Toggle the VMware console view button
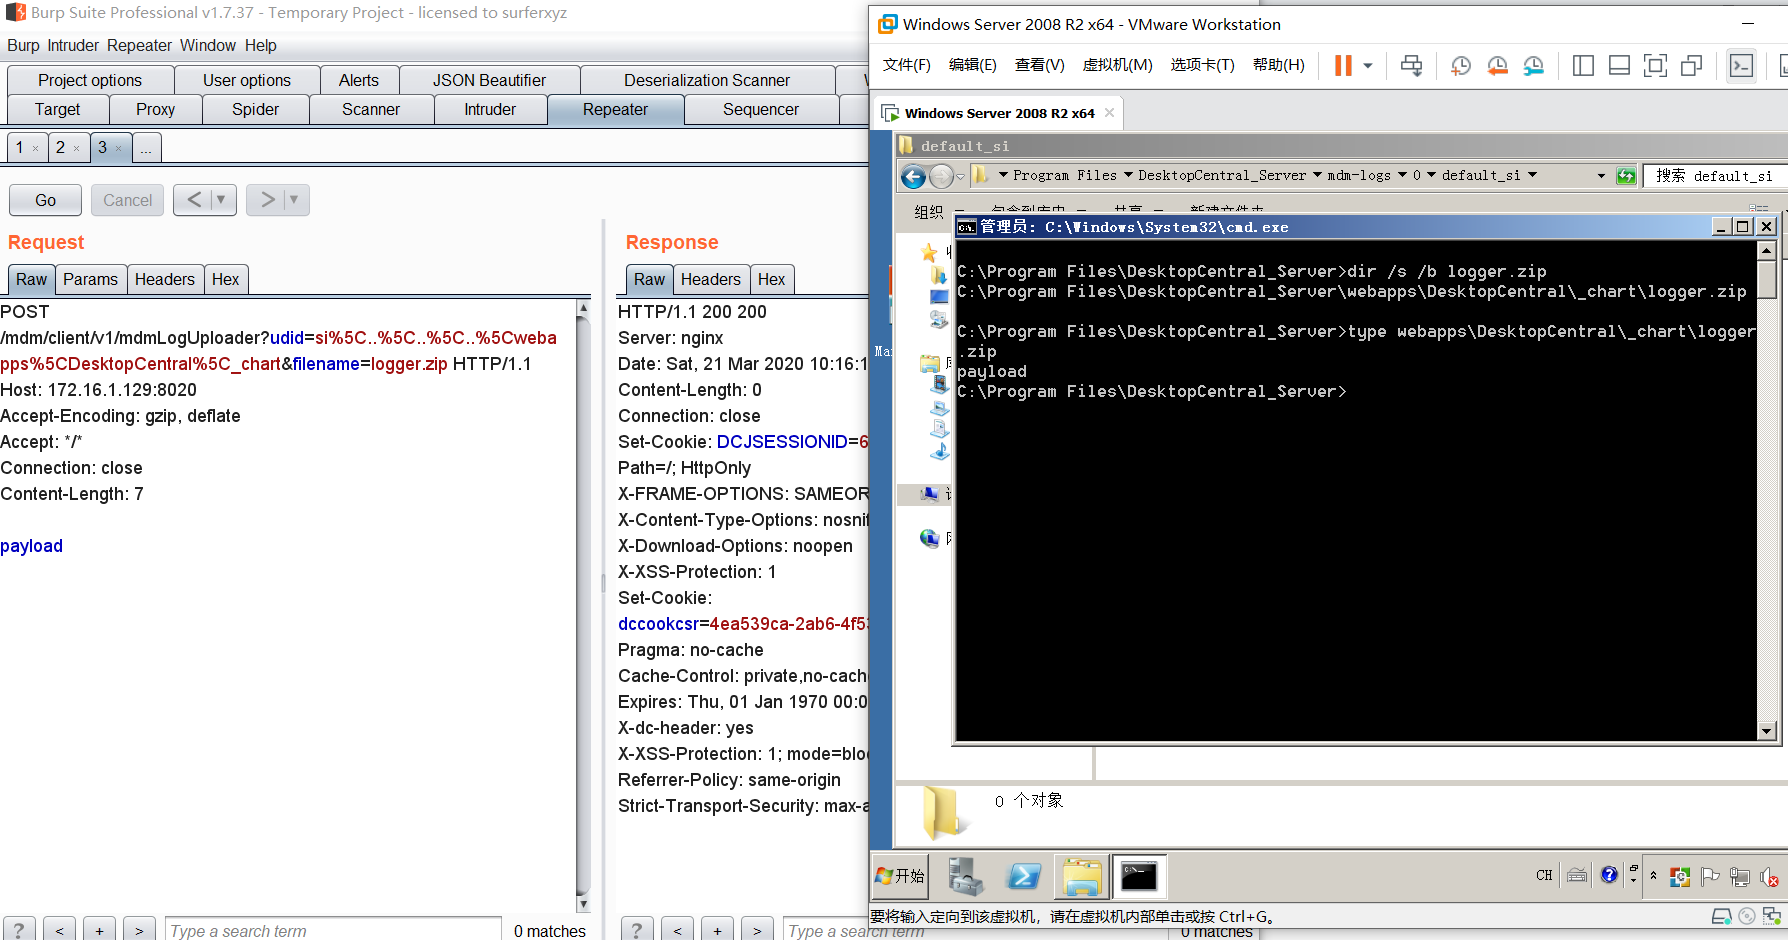This screenshot has height=940, width=1788. pyautogui.click(x=1741, y=66)
